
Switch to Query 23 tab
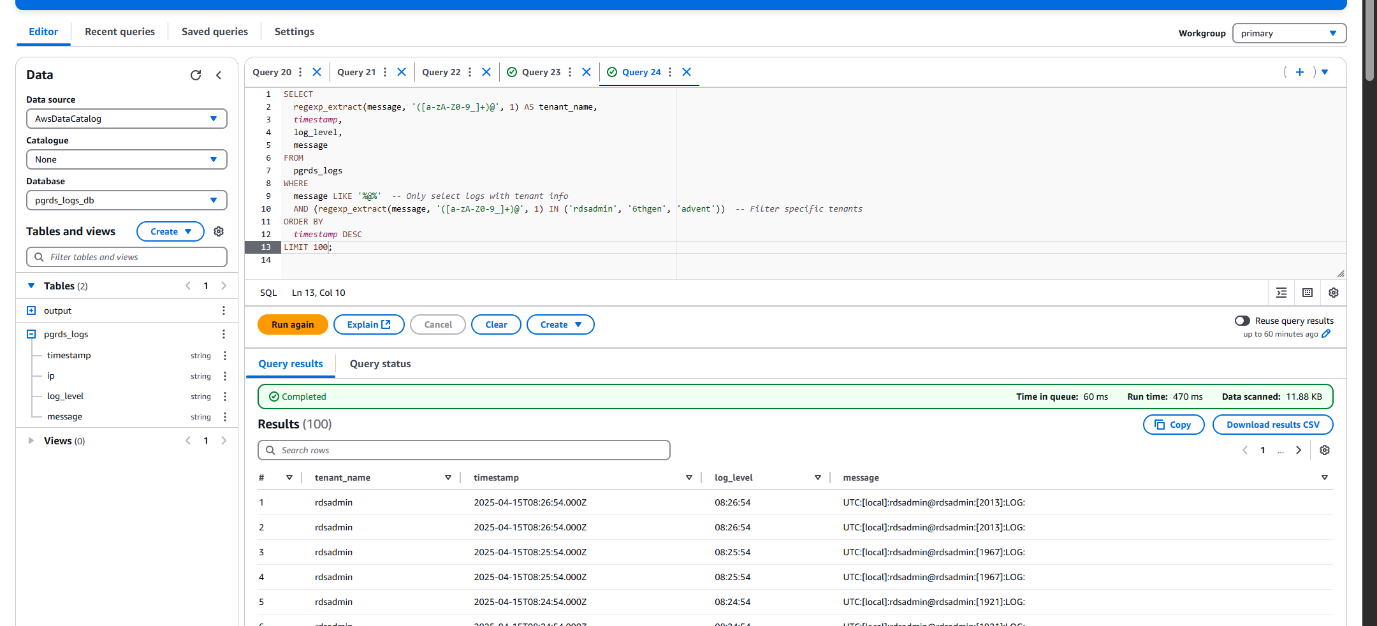541,72
